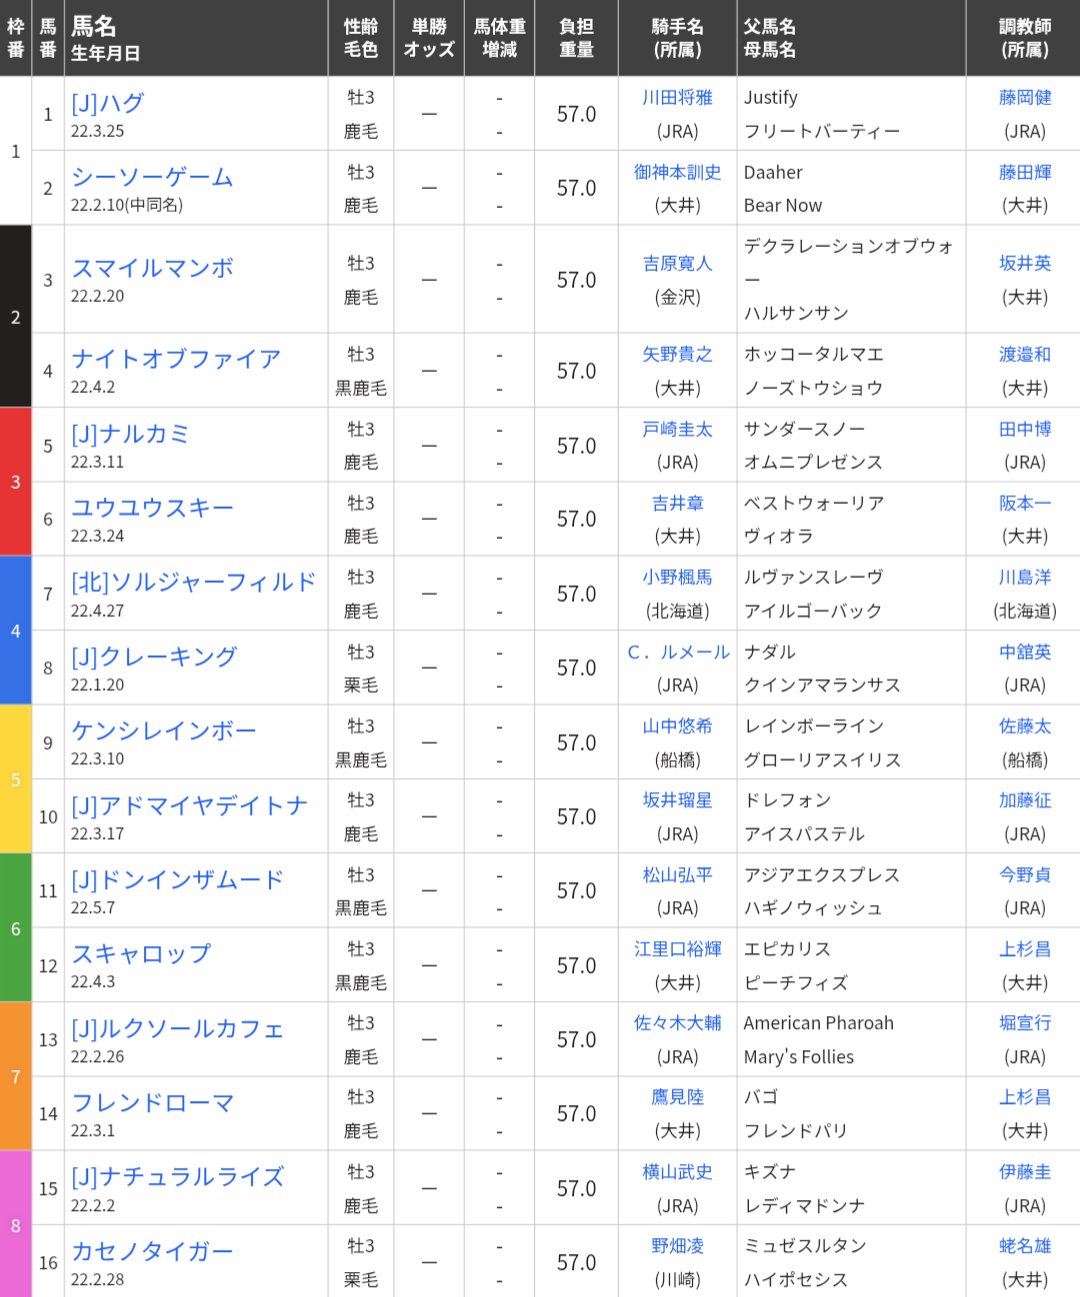View [北]ソルジャーフィルド's details
This screenshot has height=1297, width=1080.
pyautogui.click(x=190, y=580)
